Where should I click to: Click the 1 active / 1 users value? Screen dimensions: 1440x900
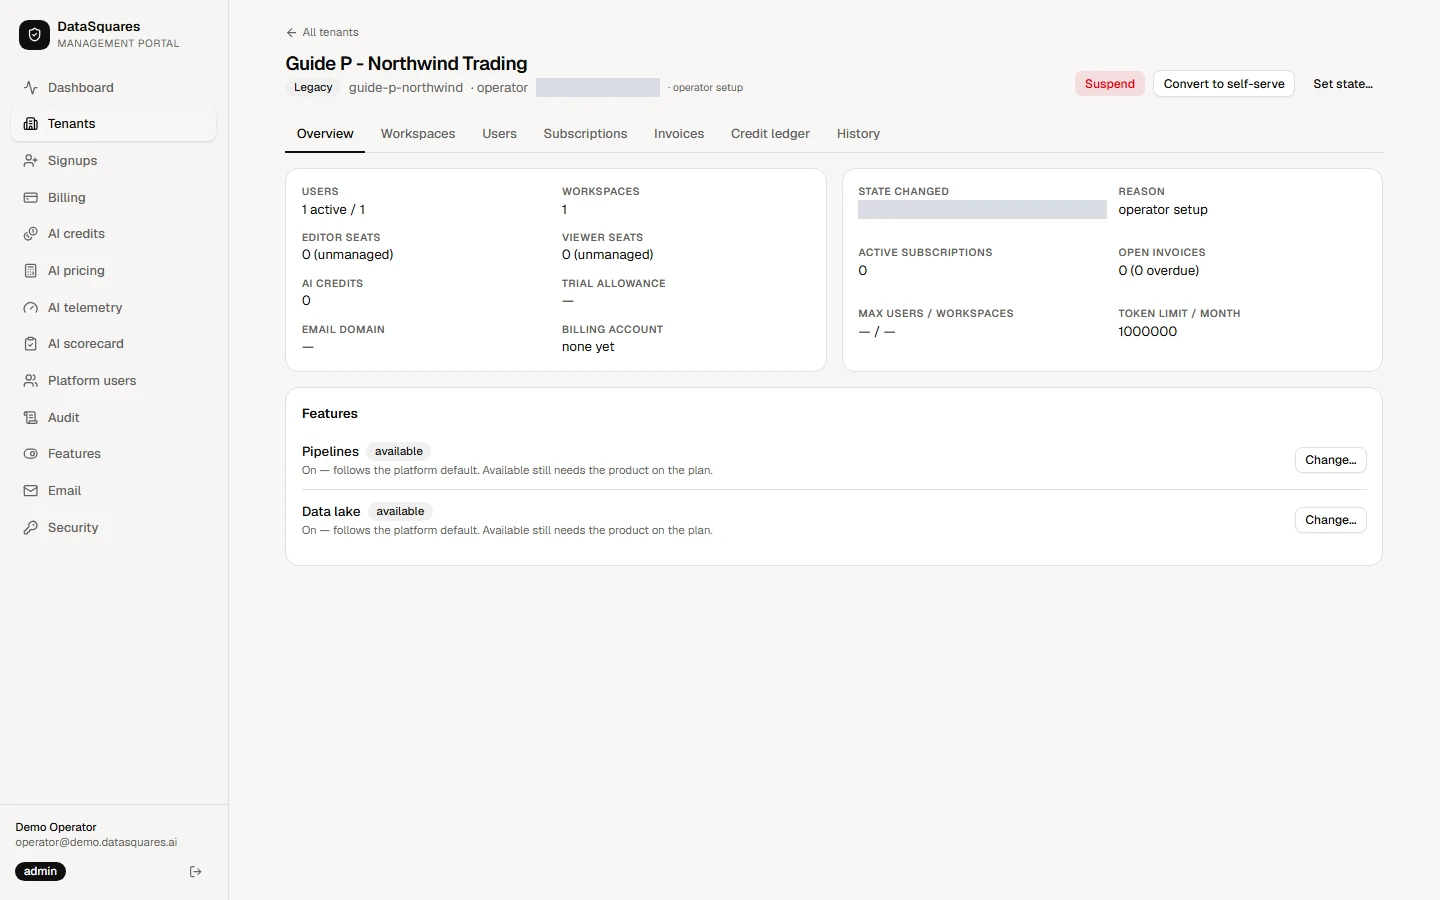pos(334,210)
